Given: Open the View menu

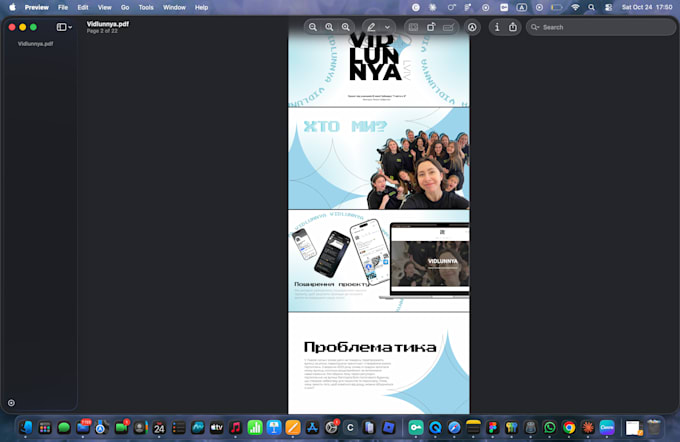Looking at the screenshot, I should [x=105, y=7].
